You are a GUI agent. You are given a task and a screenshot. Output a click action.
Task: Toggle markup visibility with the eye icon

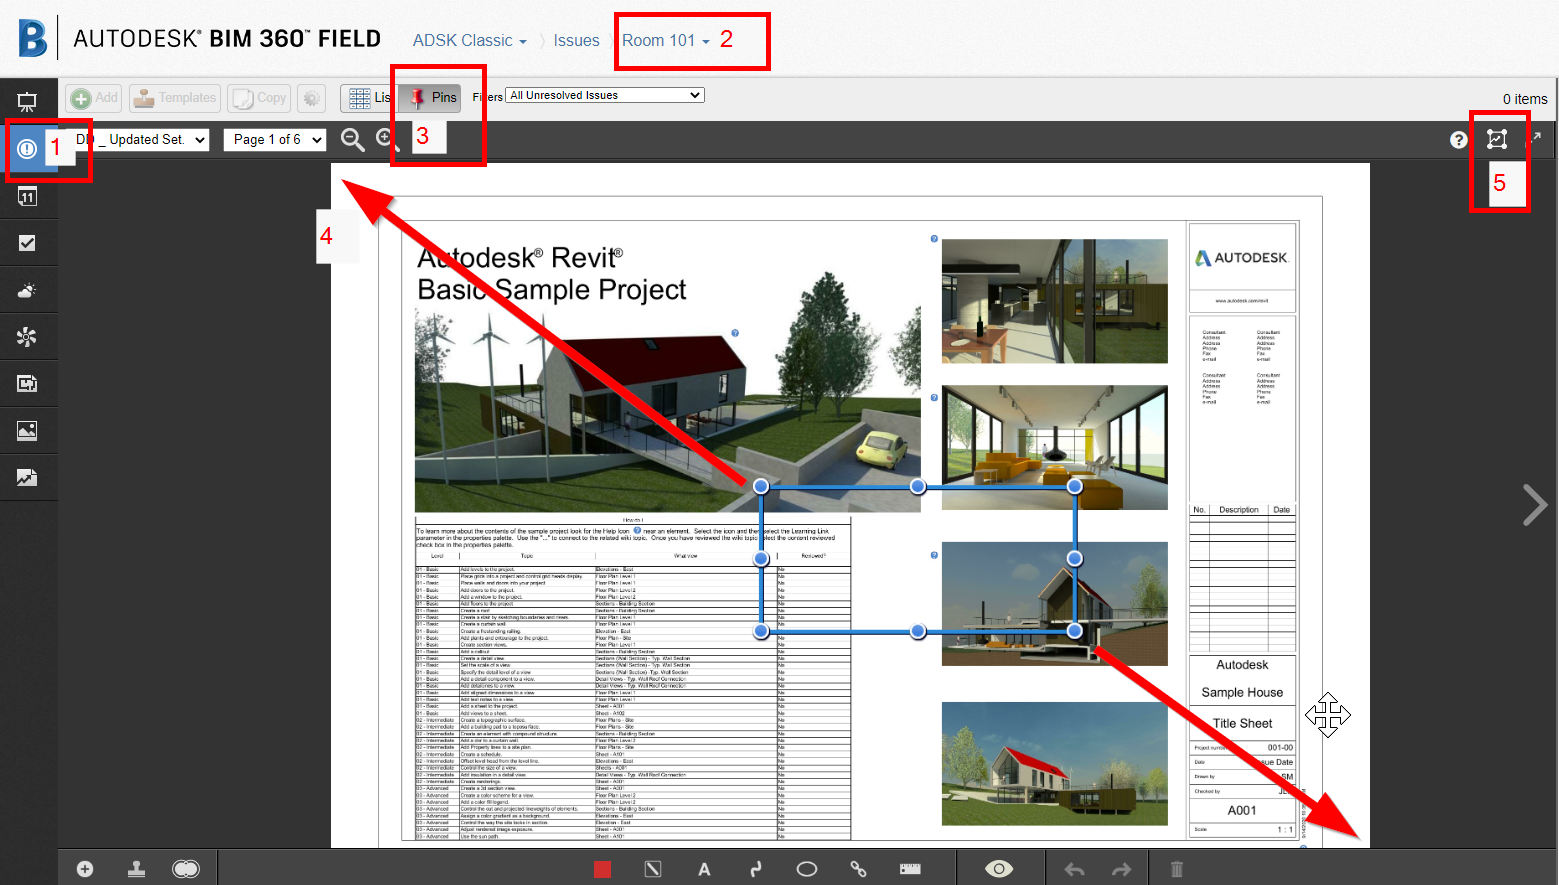(999, 868)
